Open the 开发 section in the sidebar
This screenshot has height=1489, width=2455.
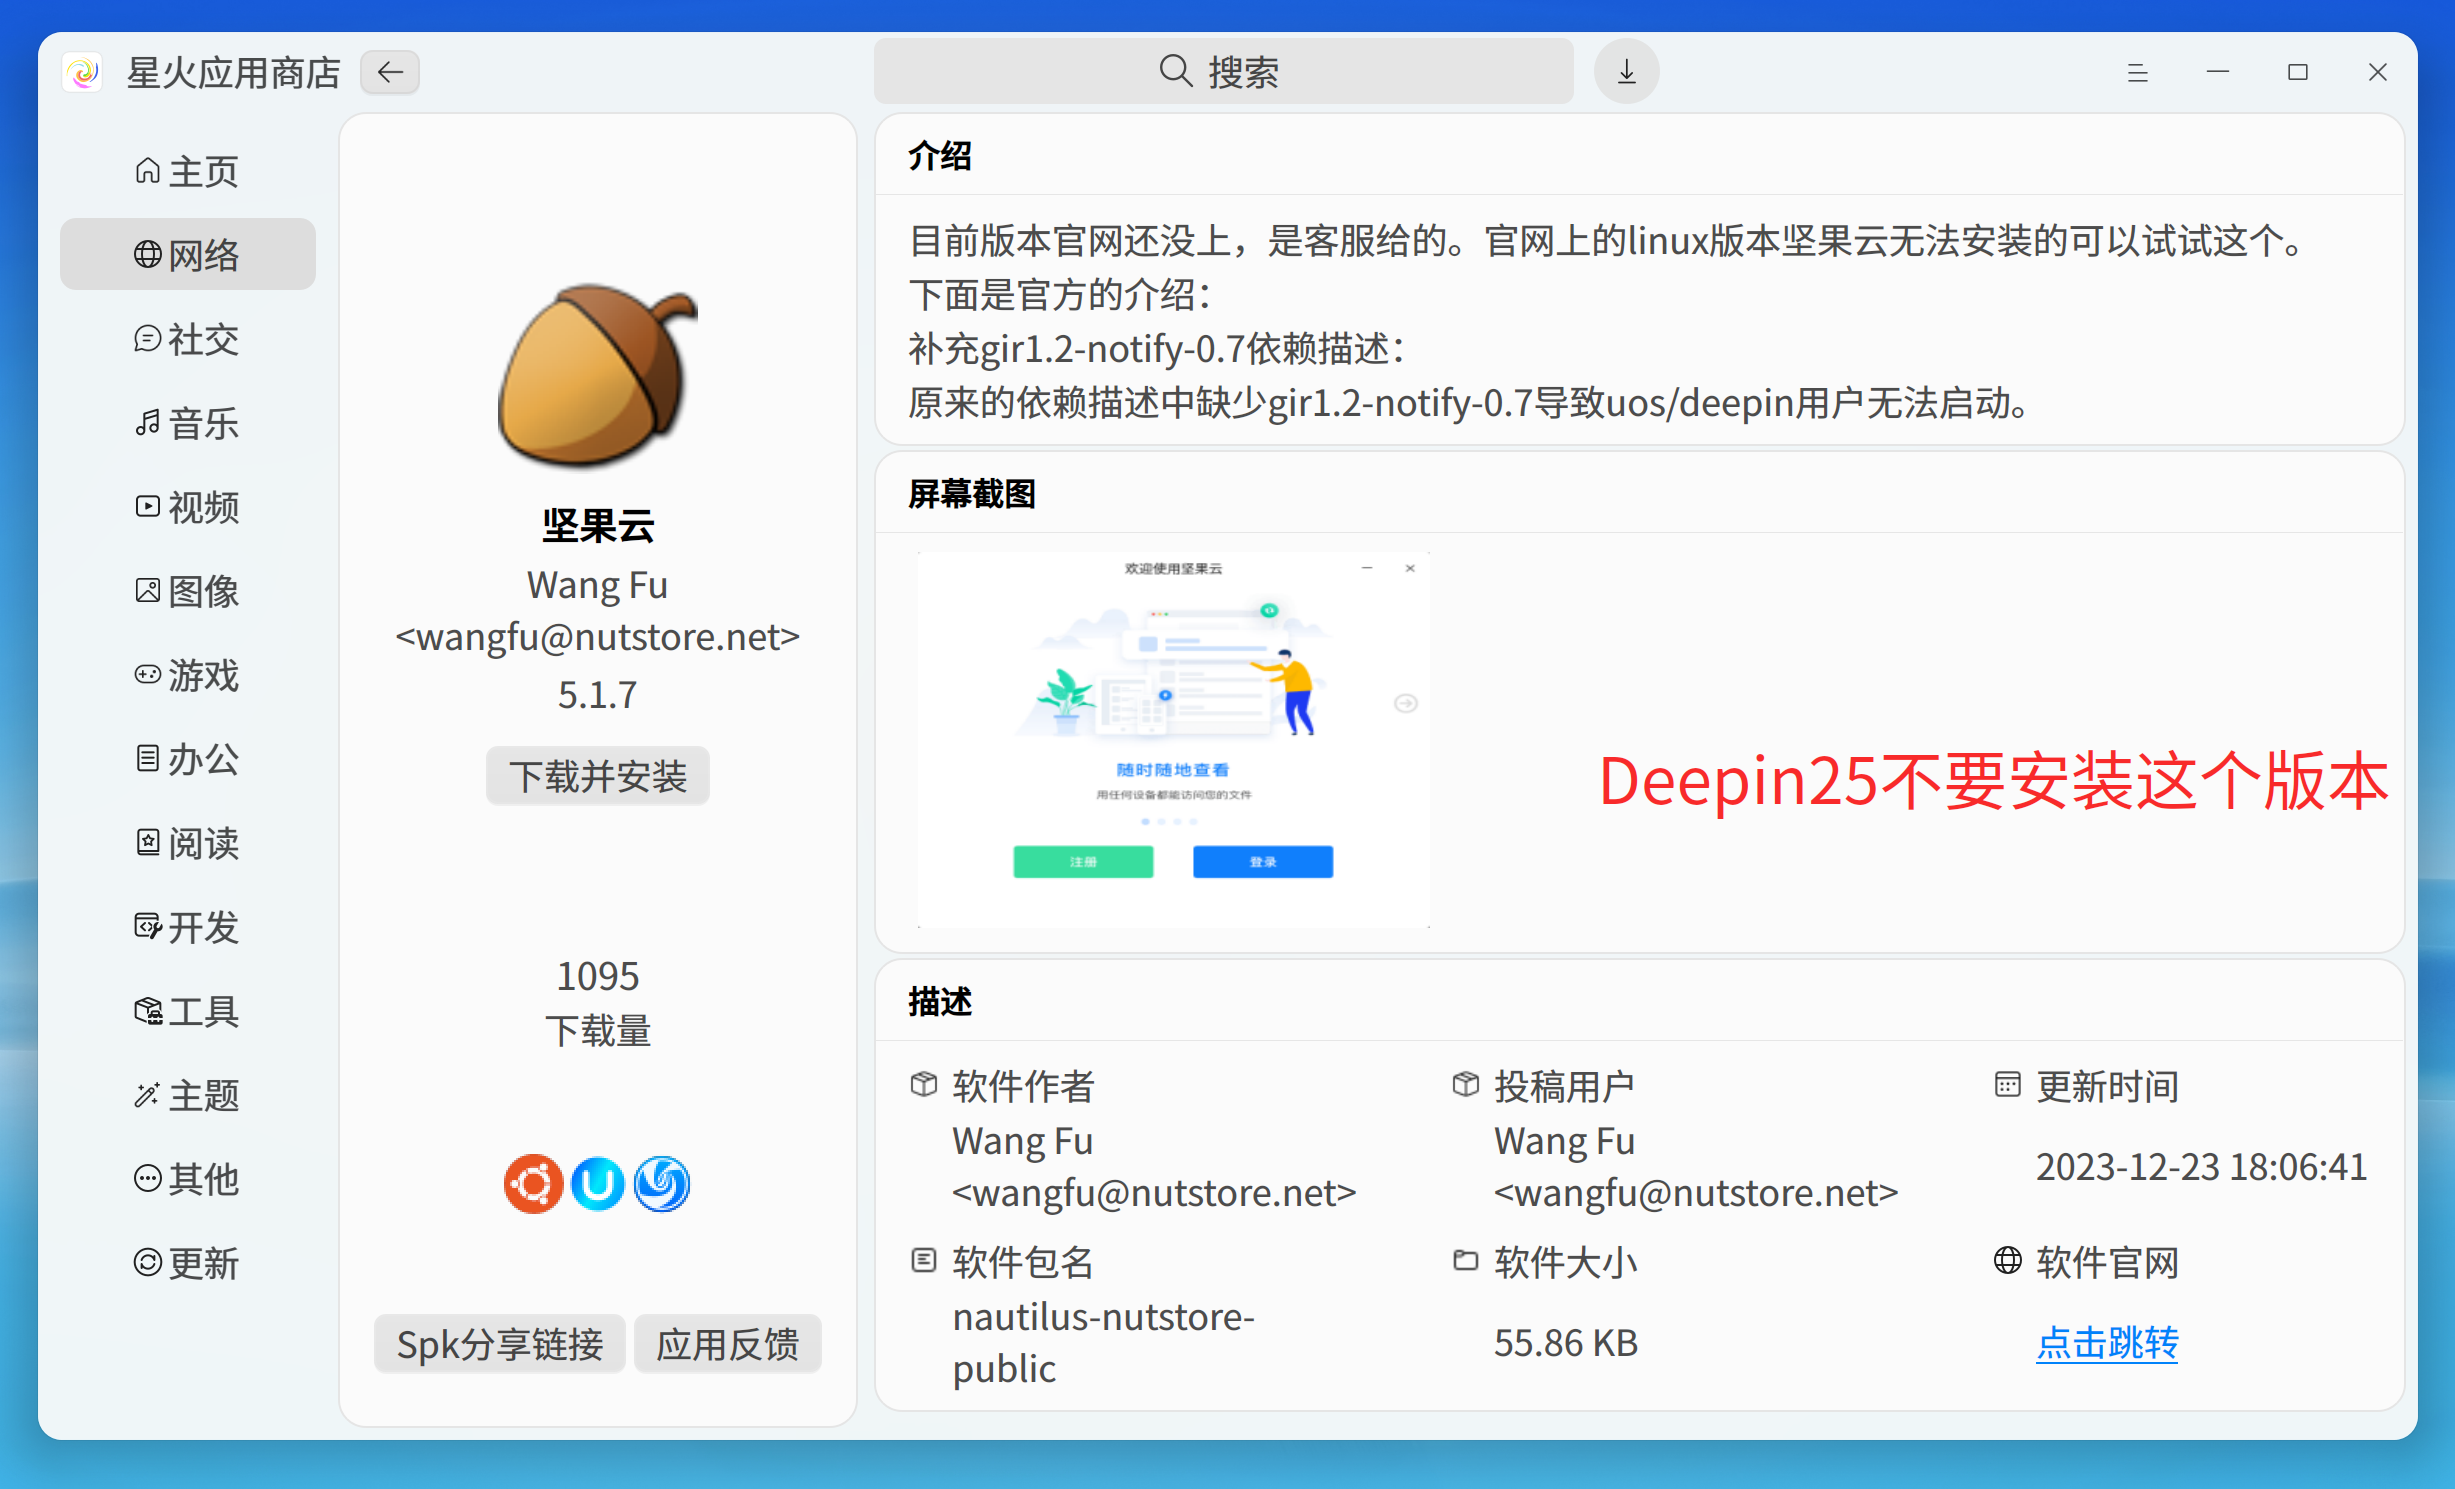click(x=147, y=928)
